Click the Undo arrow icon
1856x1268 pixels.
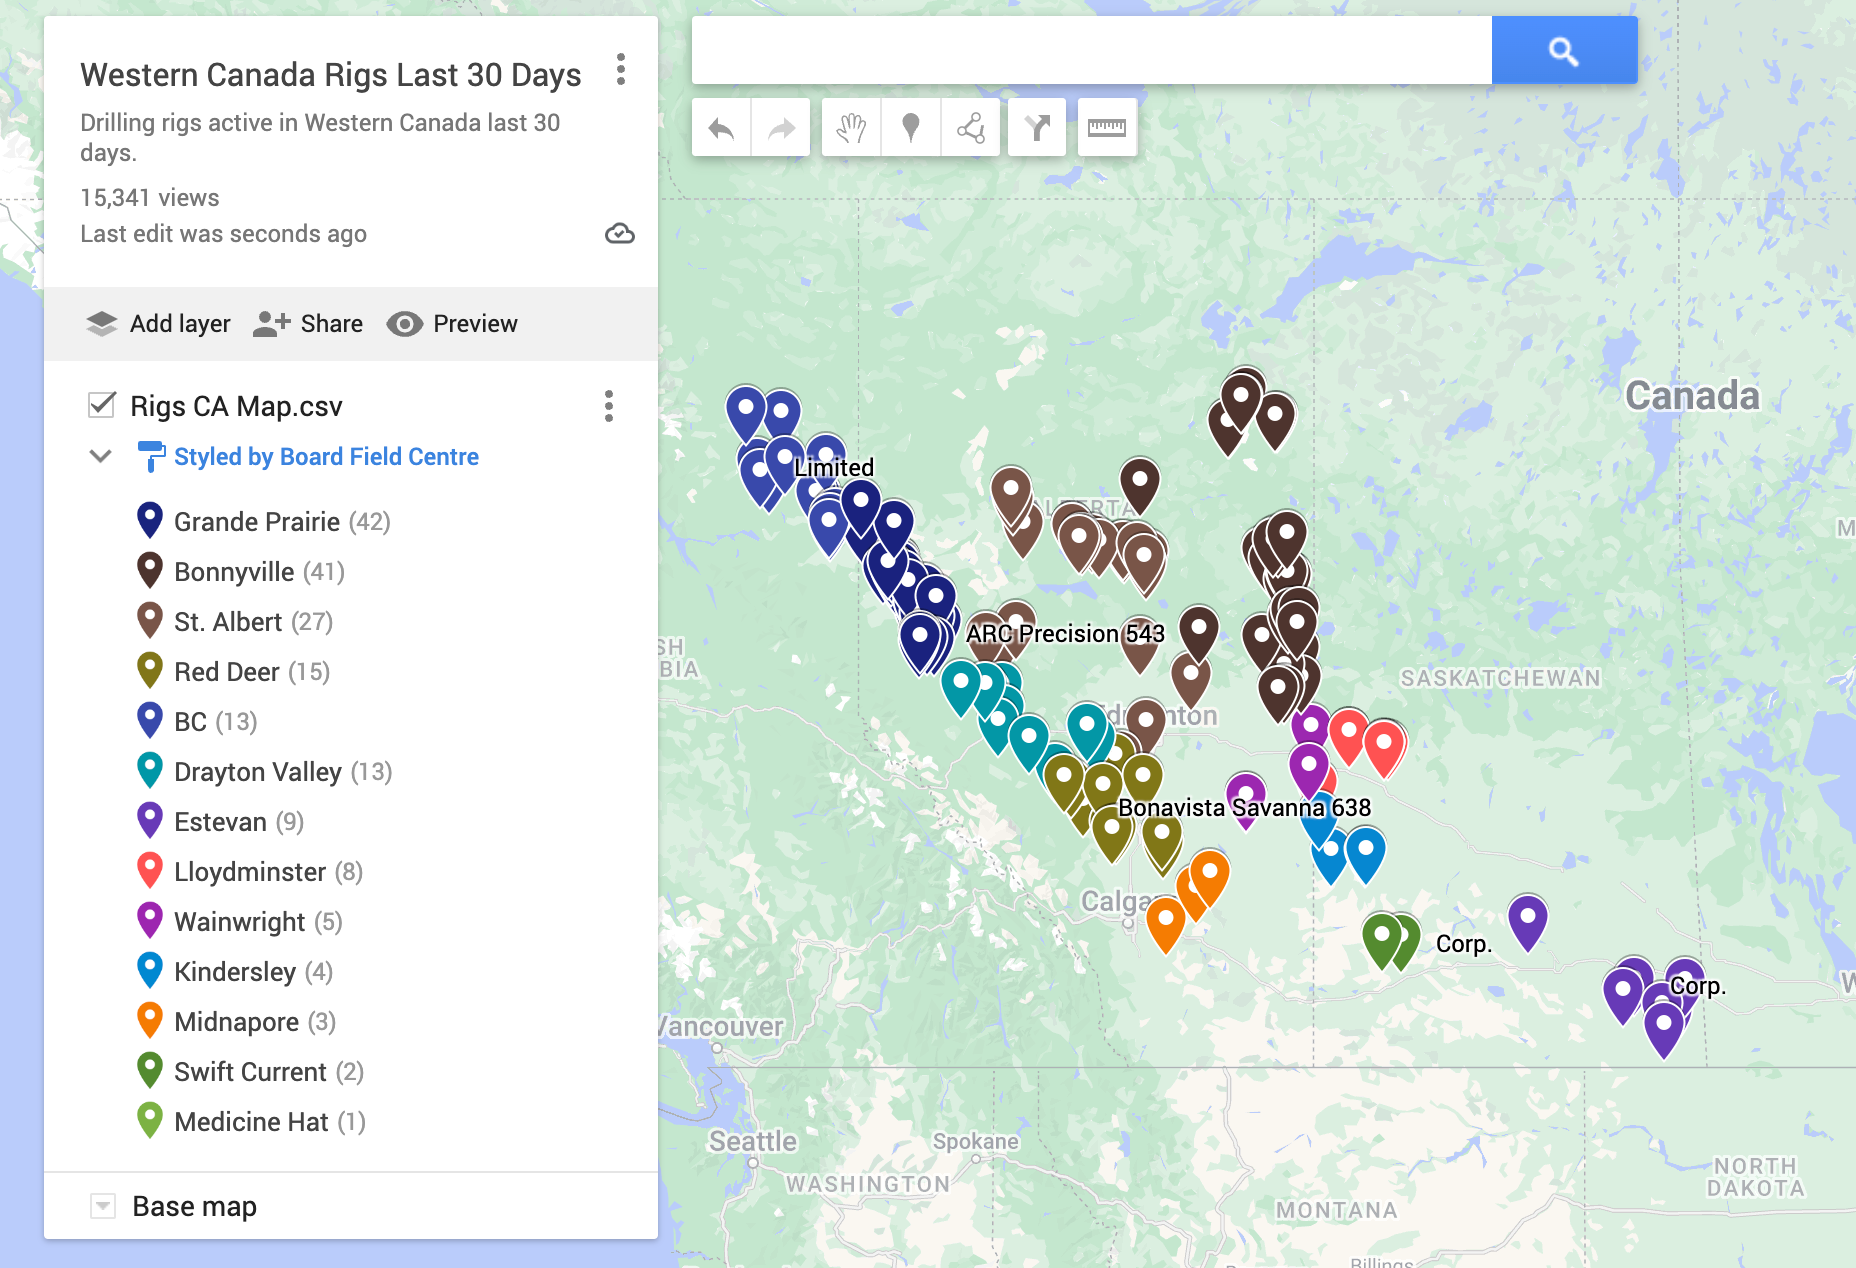[x=724, y=127]
